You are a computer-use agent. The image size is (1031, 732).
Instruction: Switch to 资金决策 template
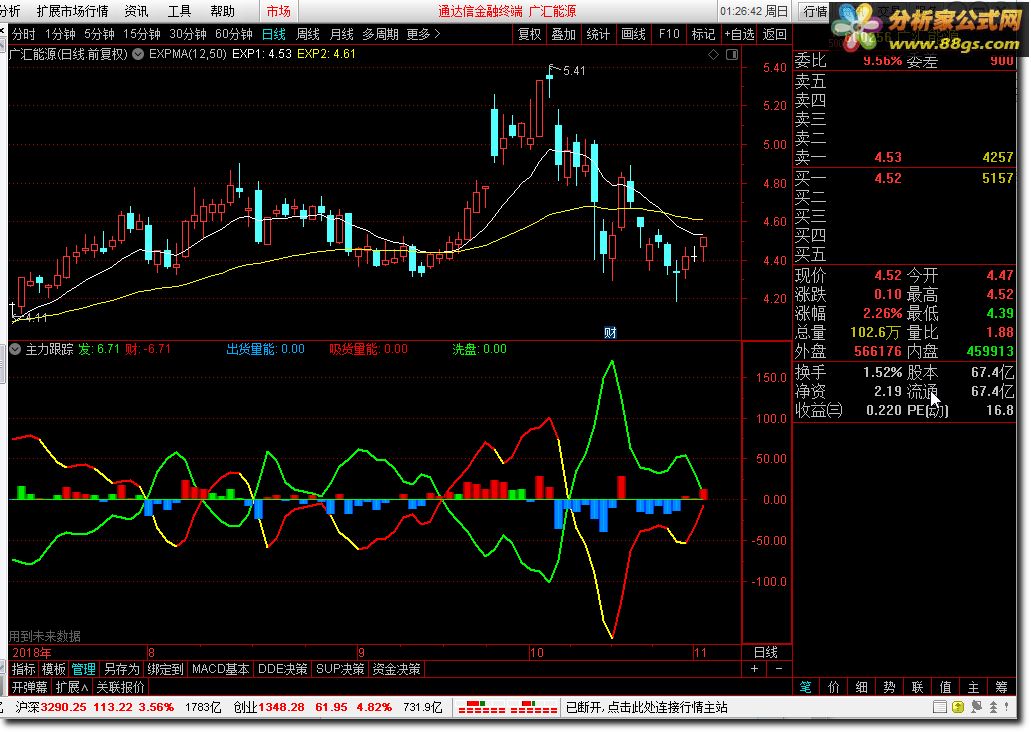[x=396, y=669]
